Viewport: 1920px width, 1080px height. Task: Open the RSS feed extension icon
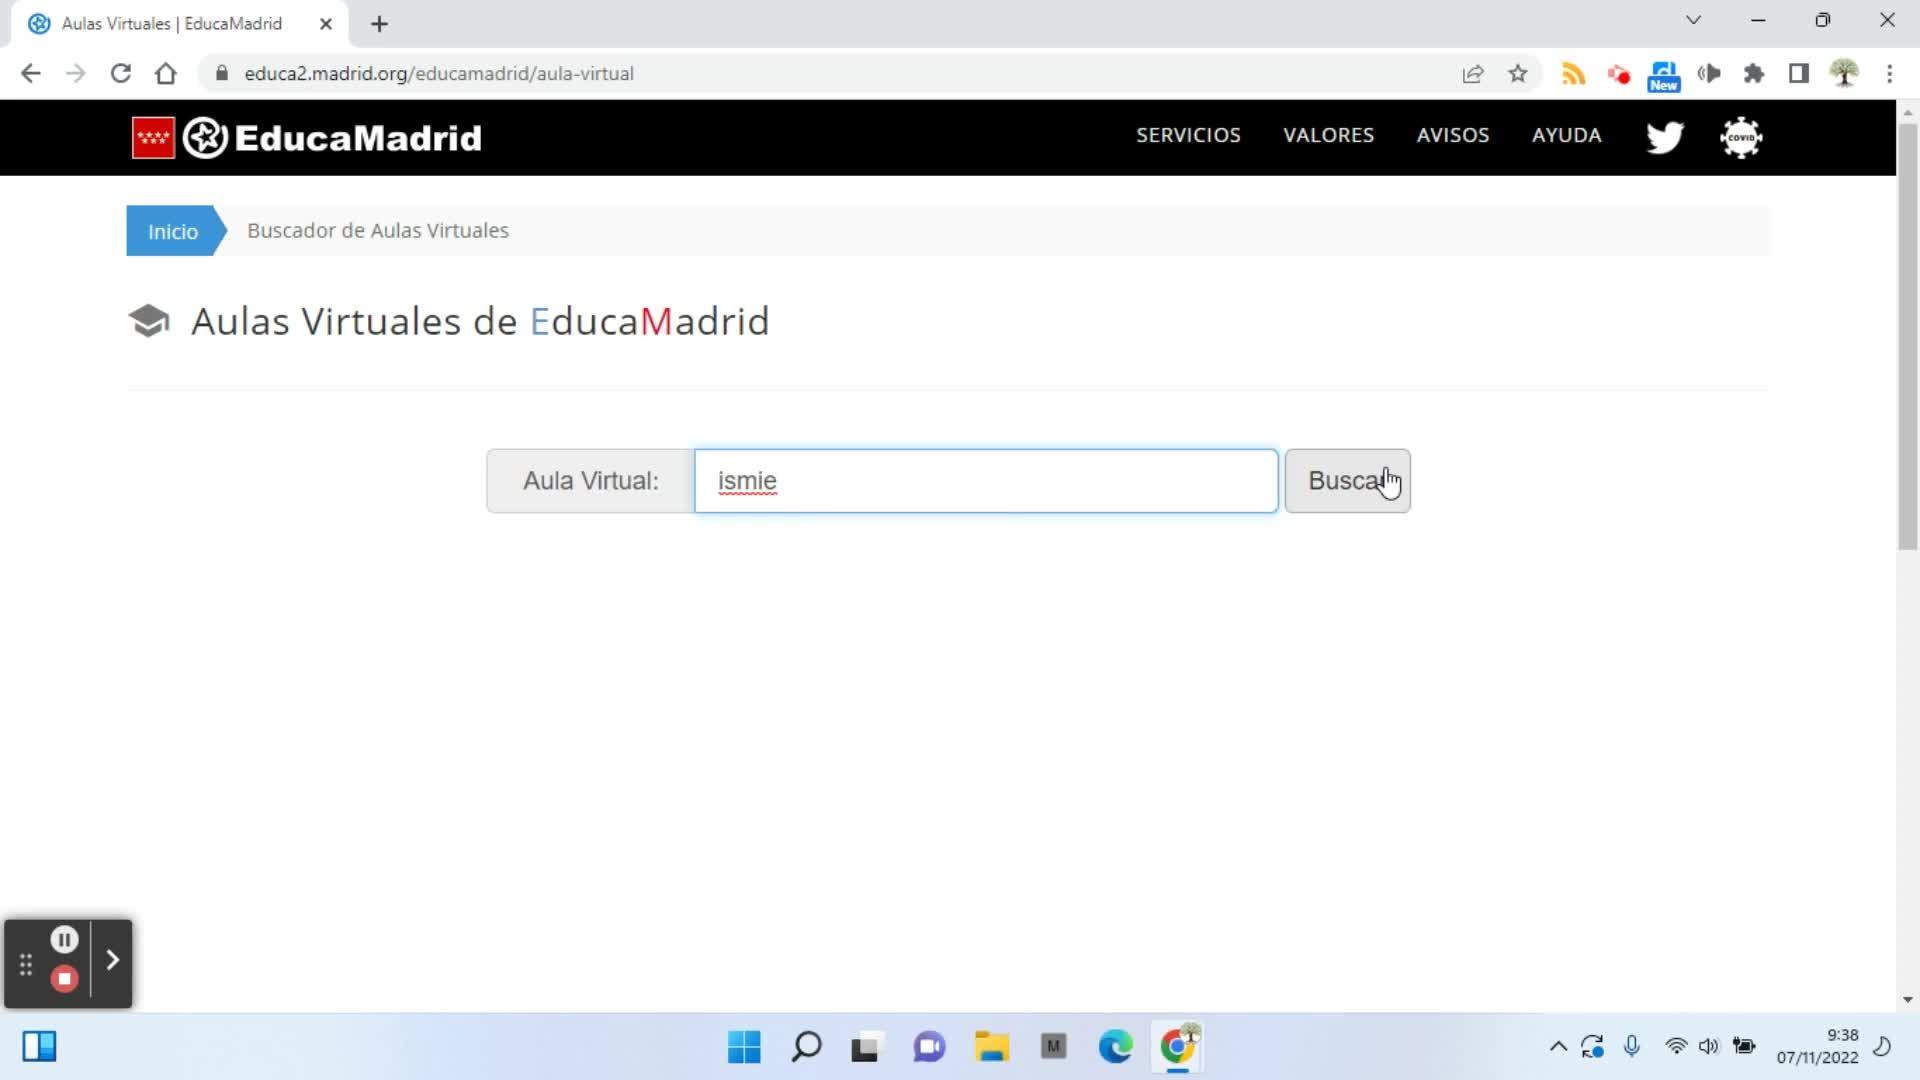coord(1573,74)
